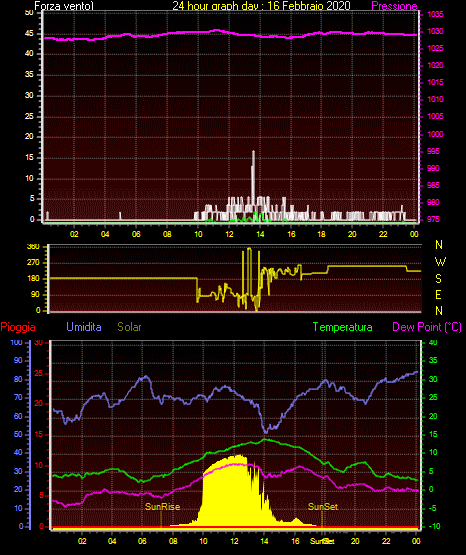Click the 1030 pressure axis value
Screen dimensions: 466x555
pos(435,32)
